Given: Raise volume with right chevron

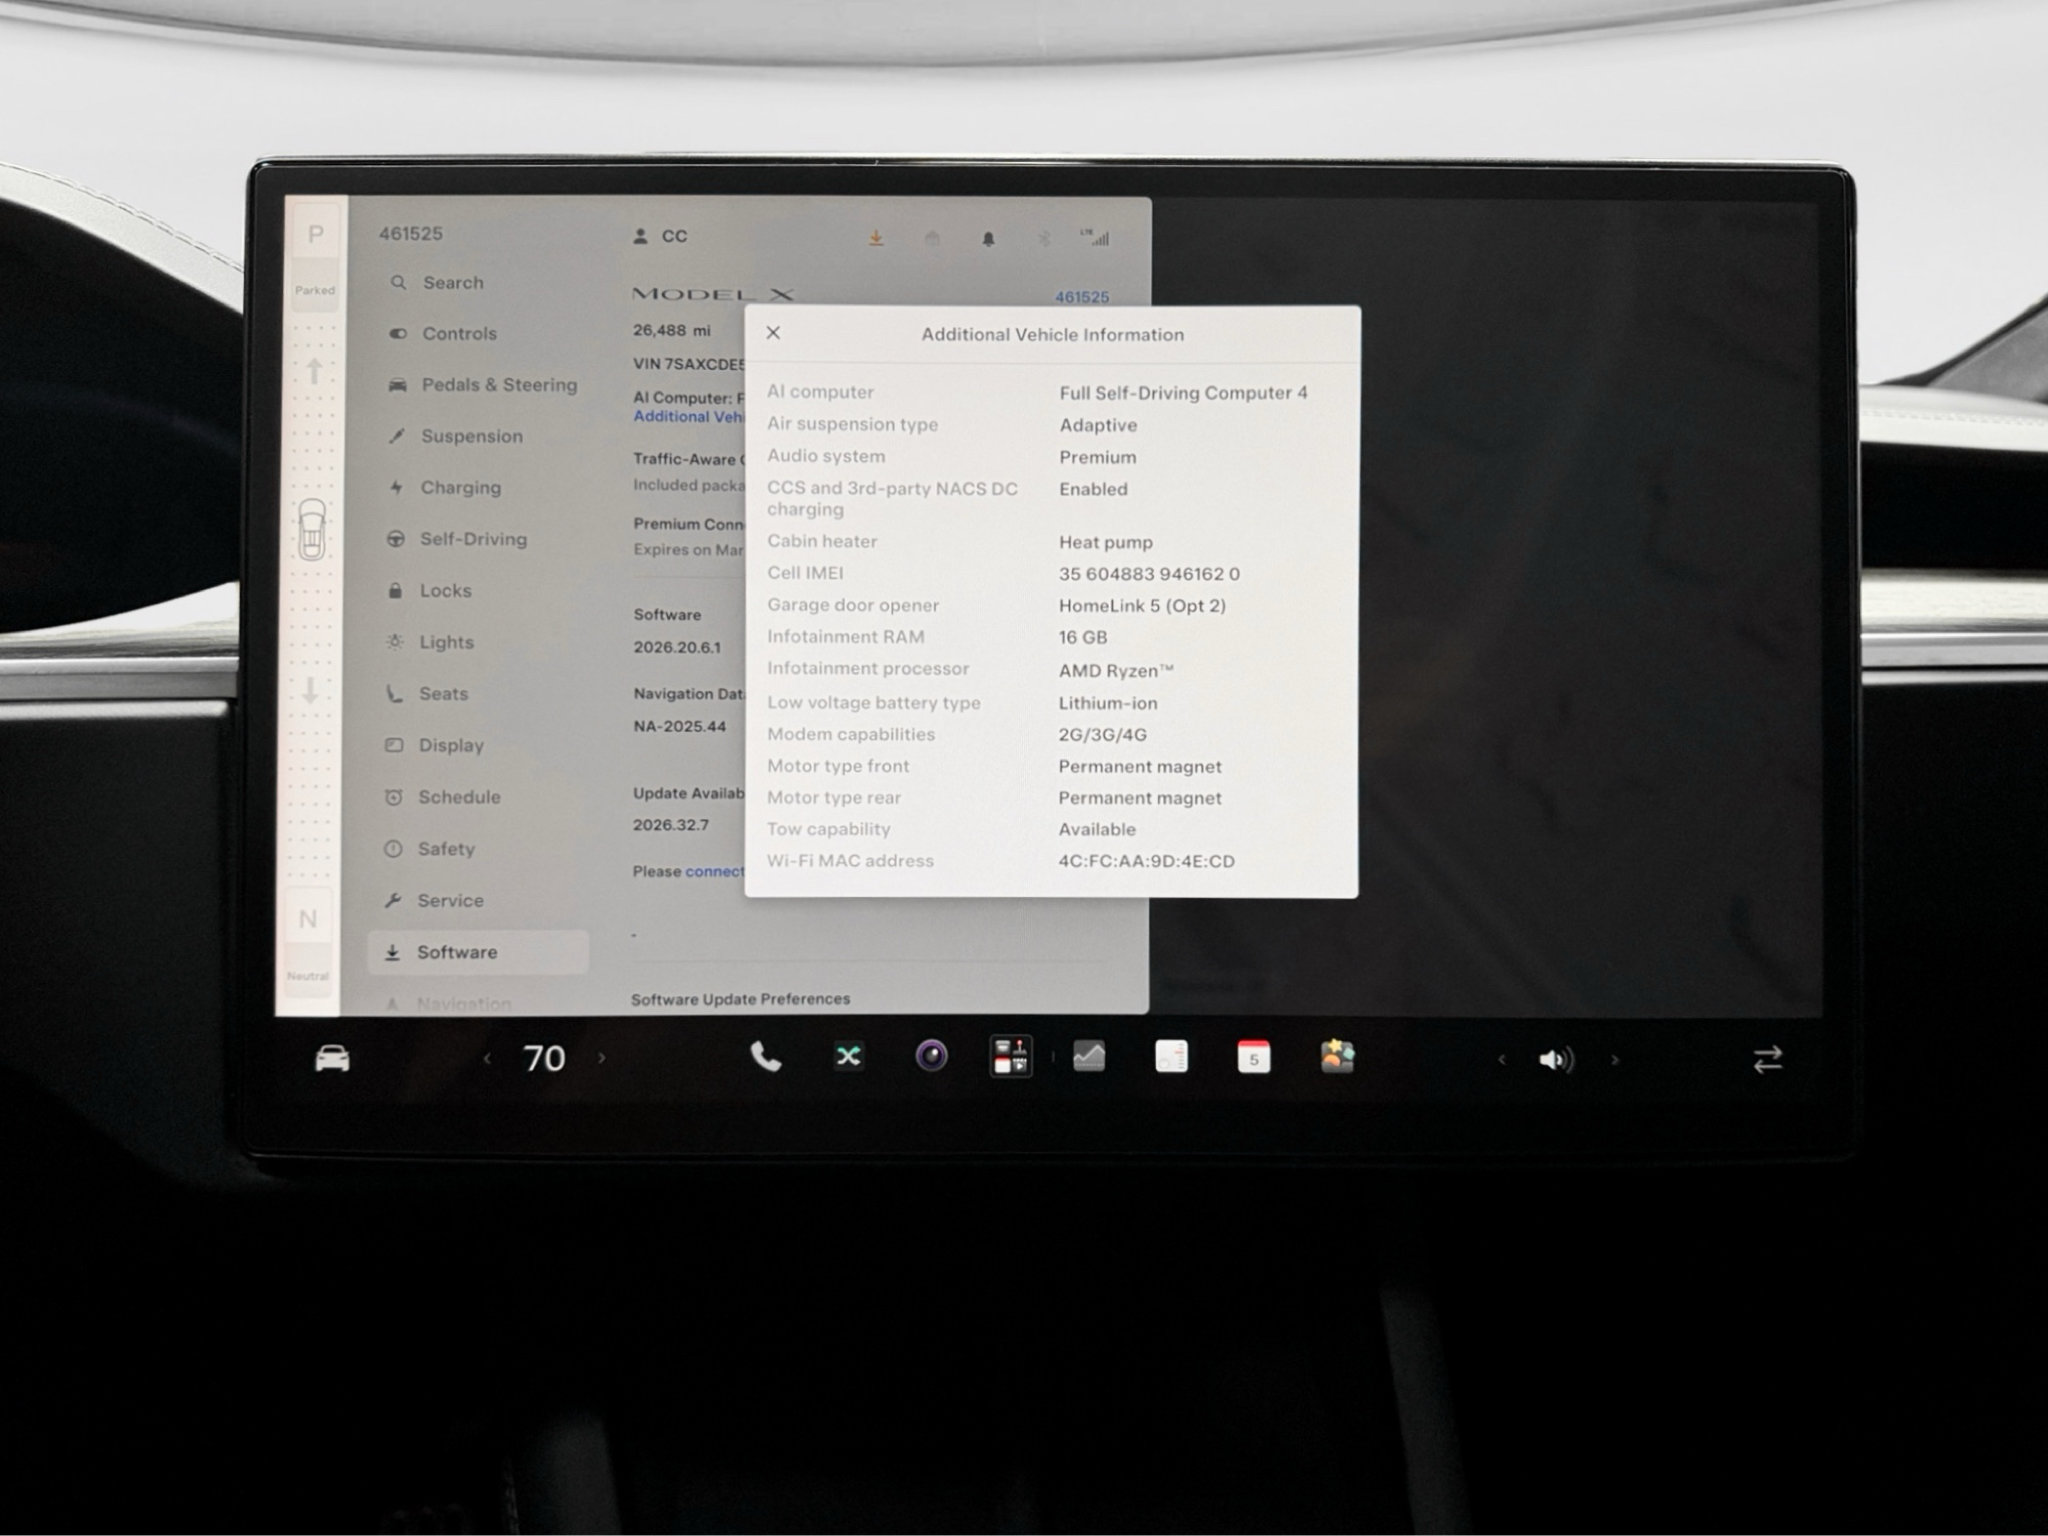Looking at the screenshot, I should click(x=1615, y=1059).
